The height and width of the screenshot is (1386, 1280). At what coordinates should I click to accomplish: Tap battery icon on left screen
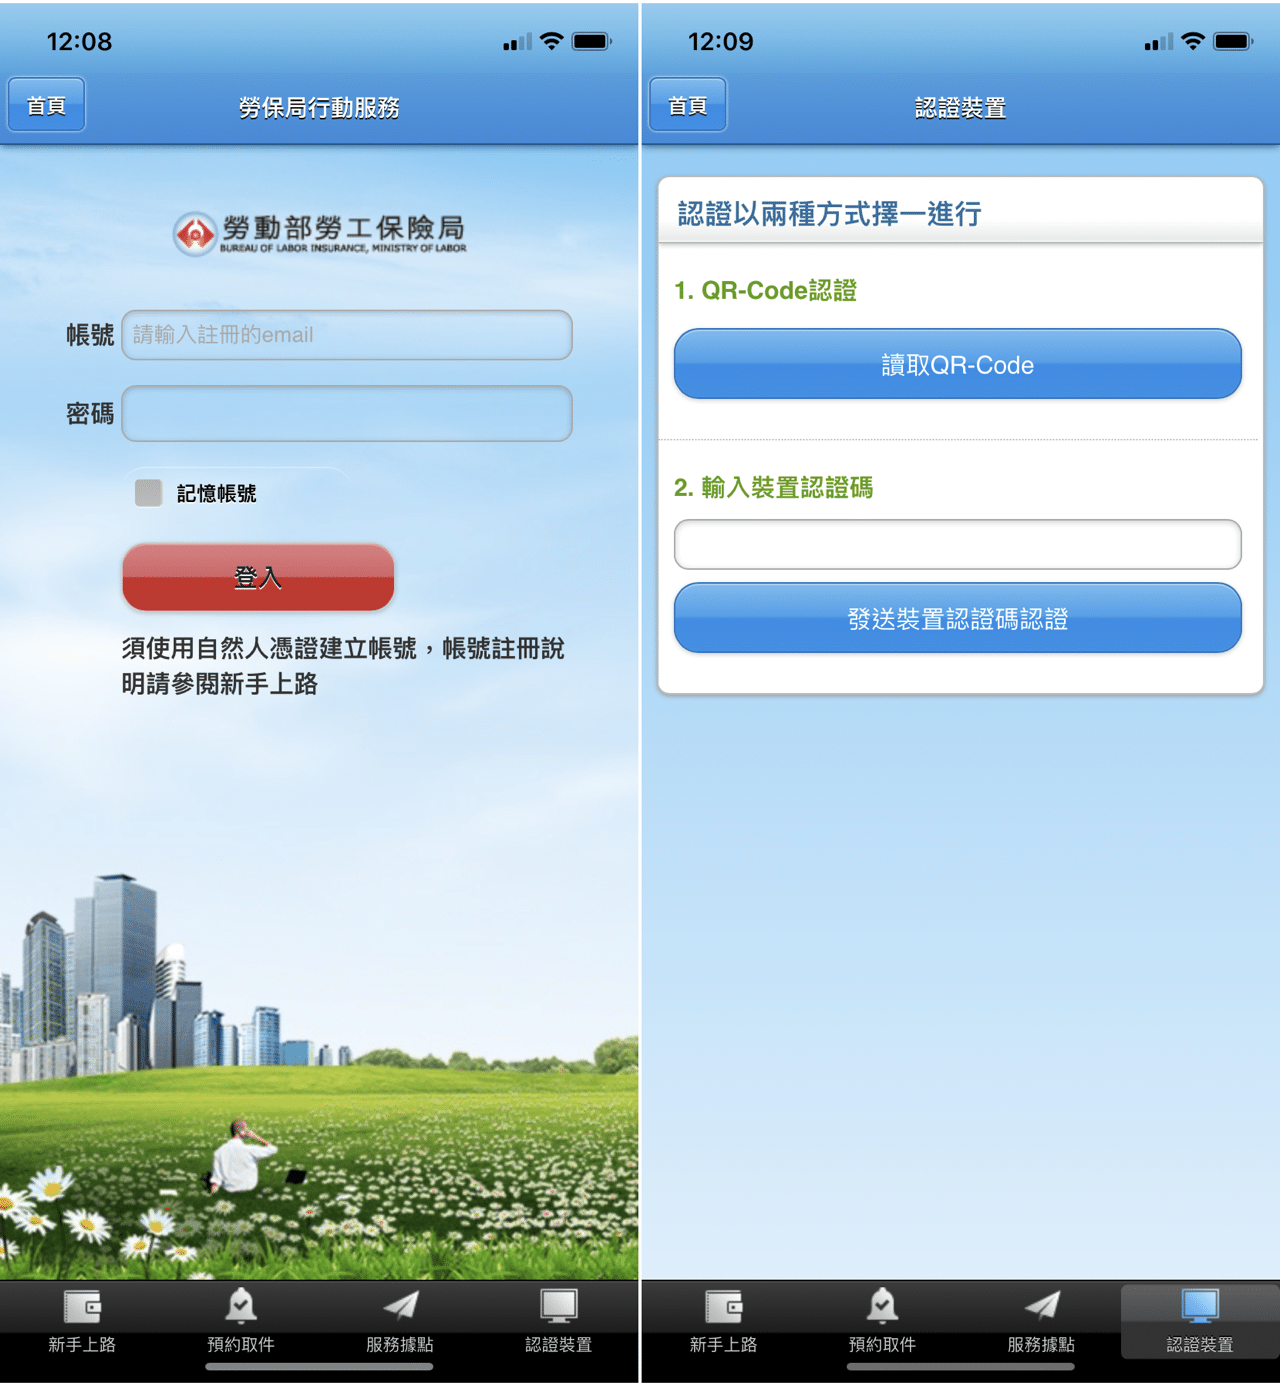click(591, 41)
